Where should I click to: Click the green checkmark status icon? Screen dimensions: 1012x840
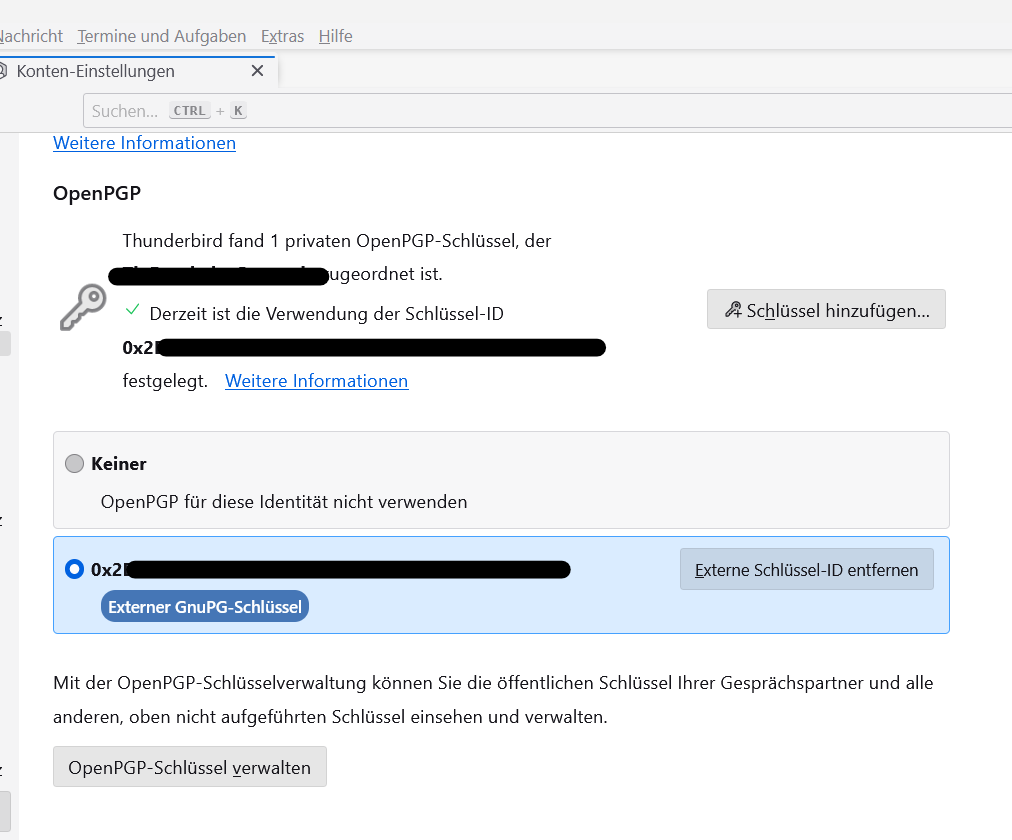(x=132, y=311)
